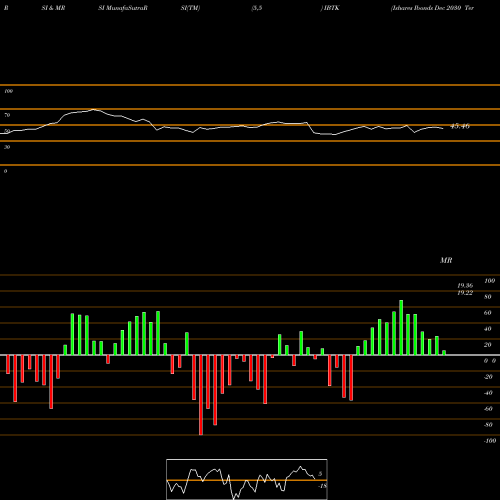Click the 'SI MunafaSutraR' header text
This screenshot has width=500, height=500.
click(x=123, y=8)
